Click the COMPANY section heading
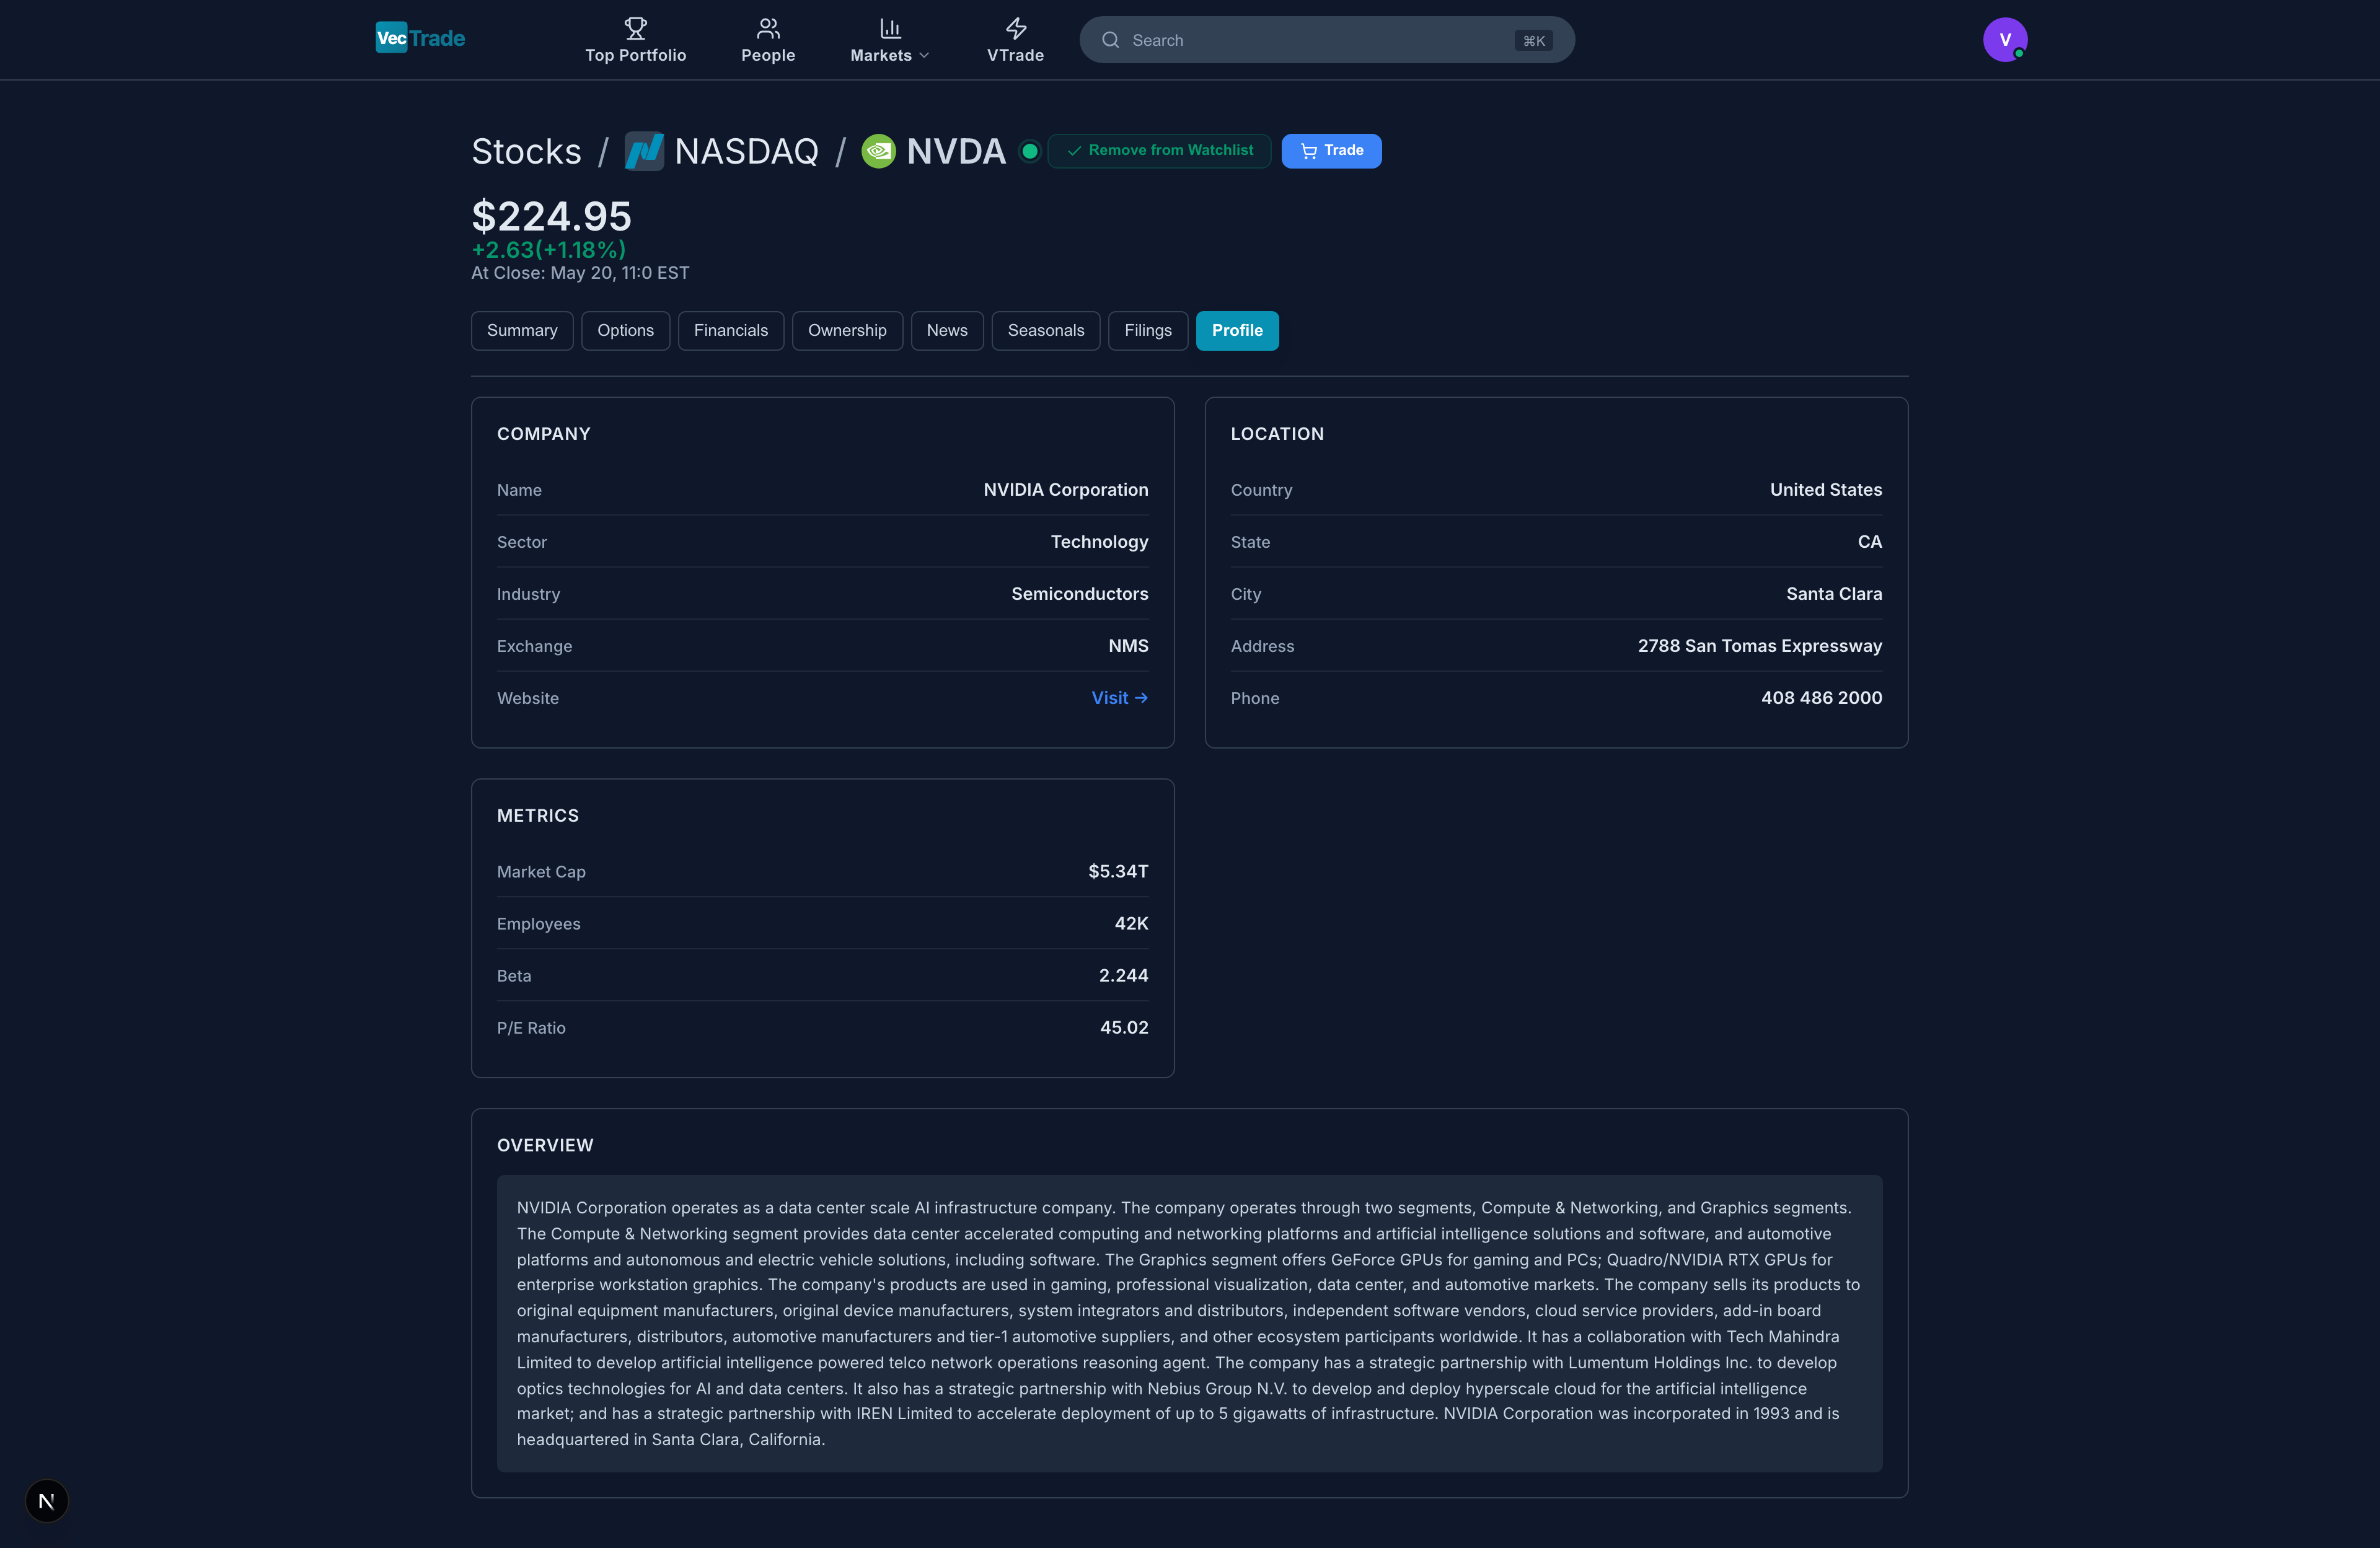 [x=543, y=434]
